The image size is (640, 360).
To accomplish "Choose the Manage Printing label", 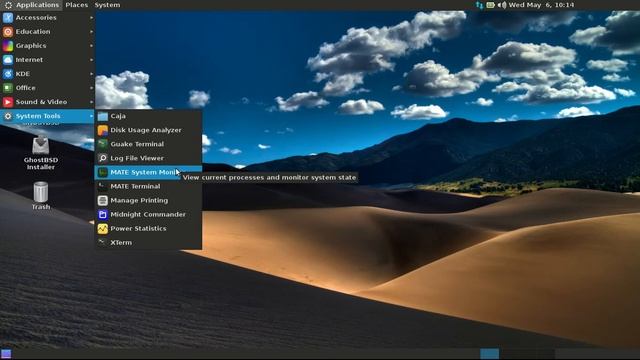I will click(139, 200).
